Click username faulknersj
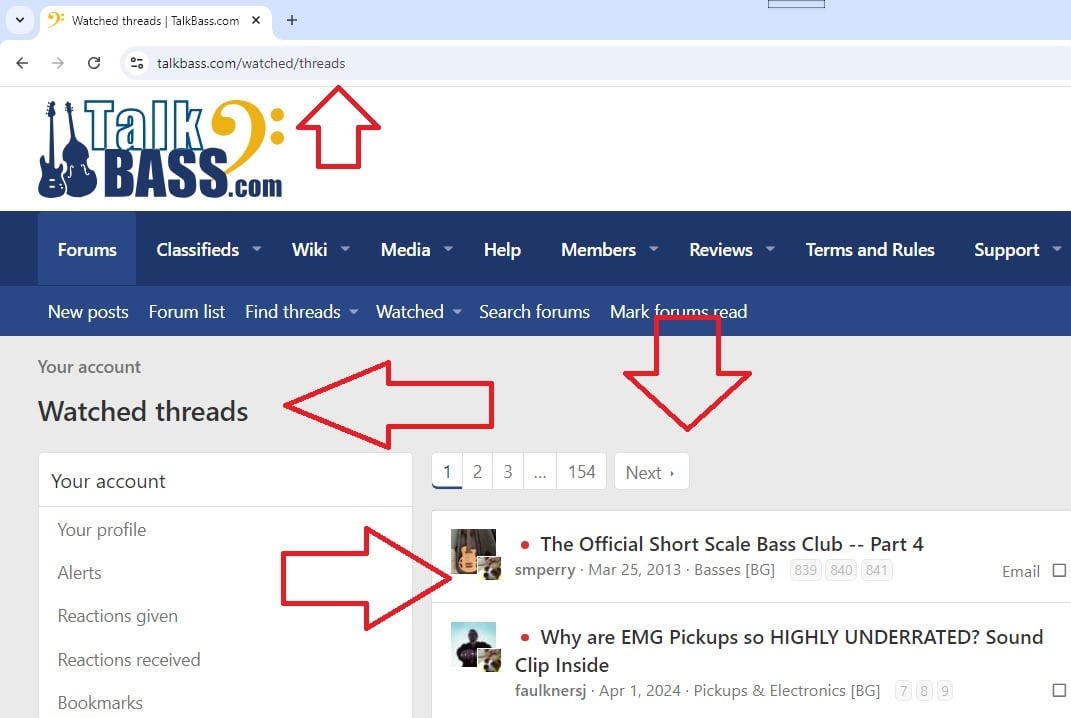The width and height of the screenshot is (1071, 718). point(551,691)
